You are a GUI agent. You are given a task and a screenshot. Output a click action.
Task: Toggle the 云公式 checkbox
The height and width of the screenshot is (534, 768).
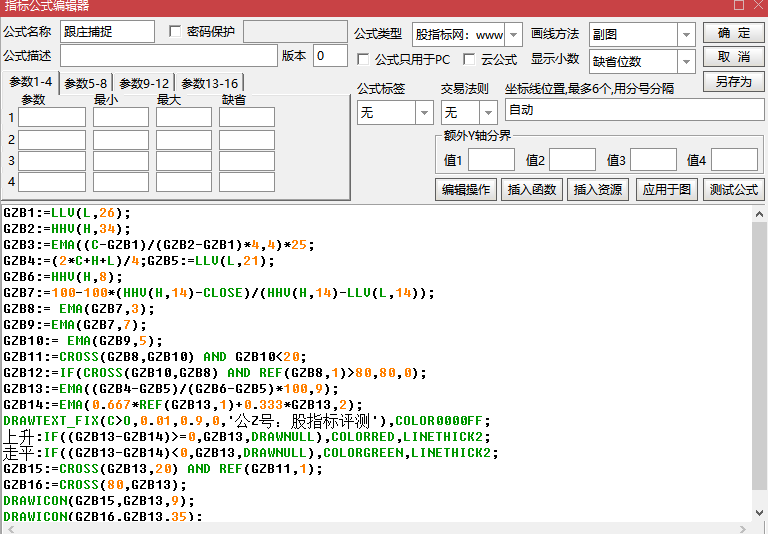tap(469, 59)
